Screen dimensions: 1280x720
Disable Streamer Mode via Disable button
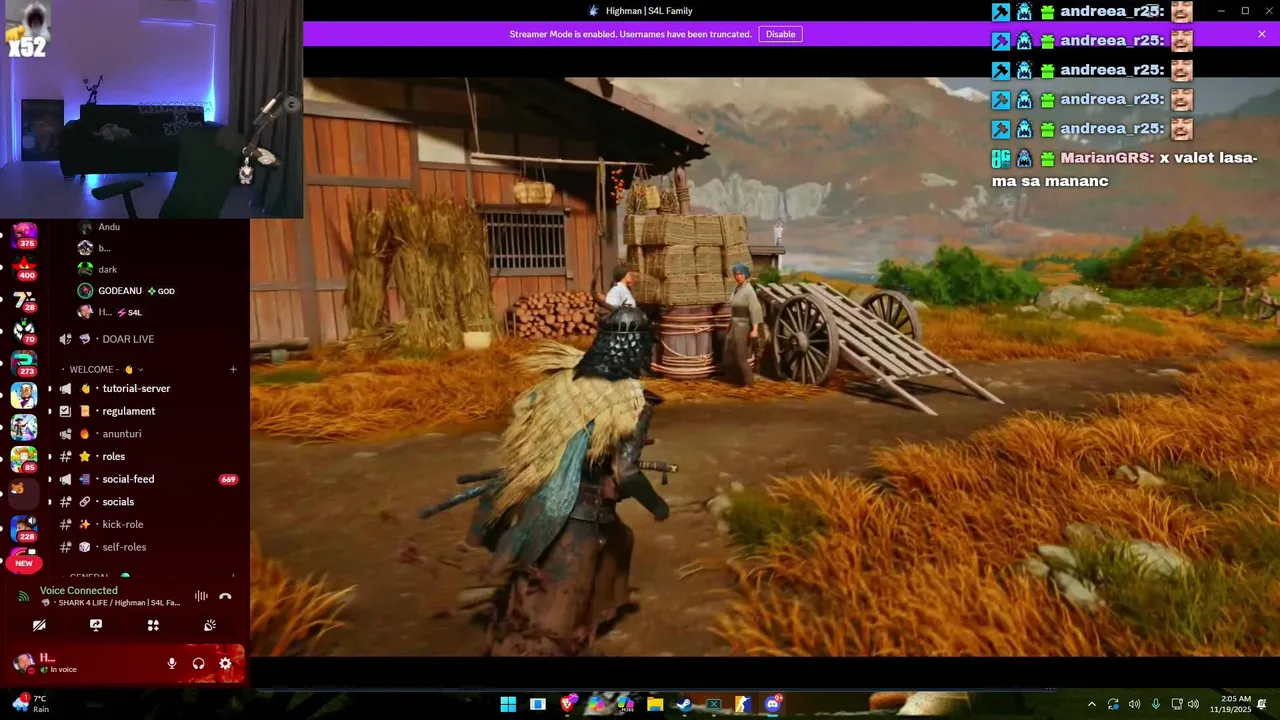[x=780, y=34]
